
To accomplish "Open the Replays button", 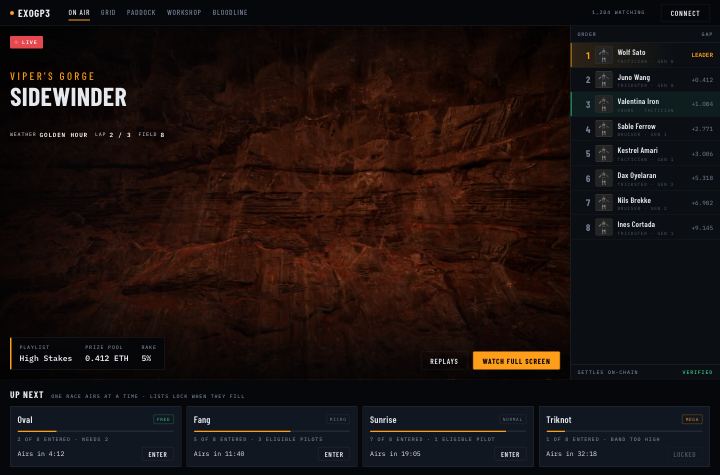I will tap(444, 362).
